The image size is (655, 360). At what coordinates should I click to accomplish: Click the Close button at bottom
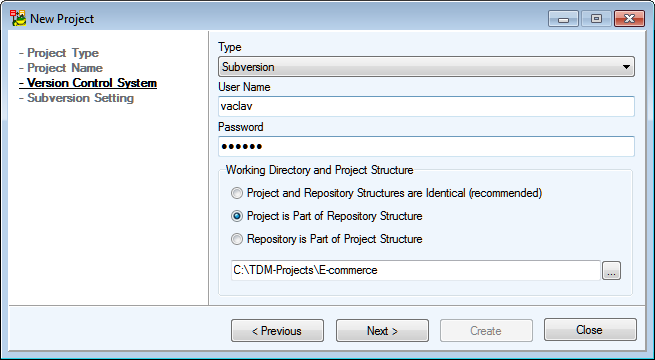tap(590, 330)
